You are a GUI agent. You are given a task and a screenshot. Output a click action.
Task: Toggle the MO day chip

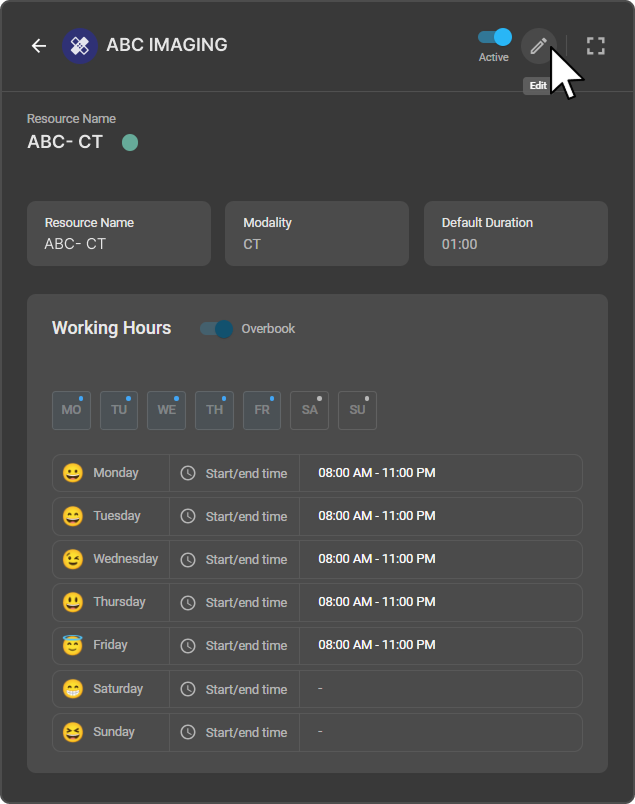tap(71, 410)
